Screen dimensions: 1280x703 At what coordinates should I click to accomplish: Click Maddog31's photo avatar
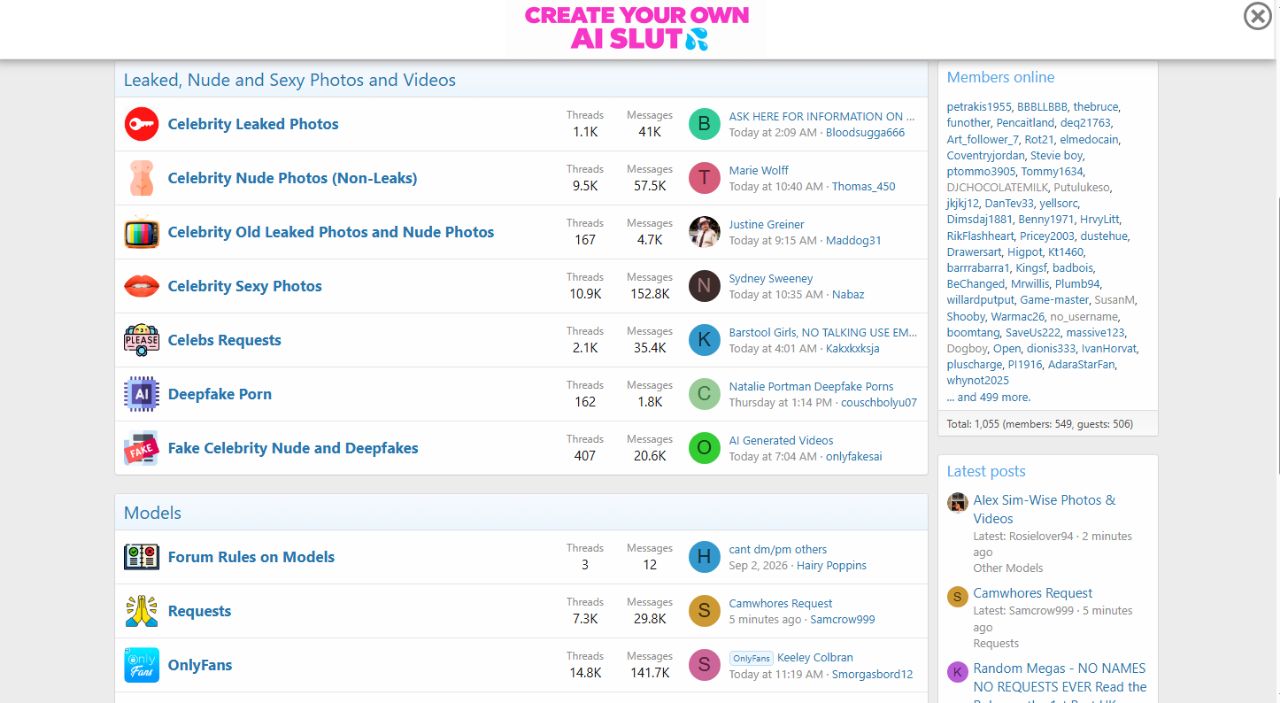tap(704, 232)
